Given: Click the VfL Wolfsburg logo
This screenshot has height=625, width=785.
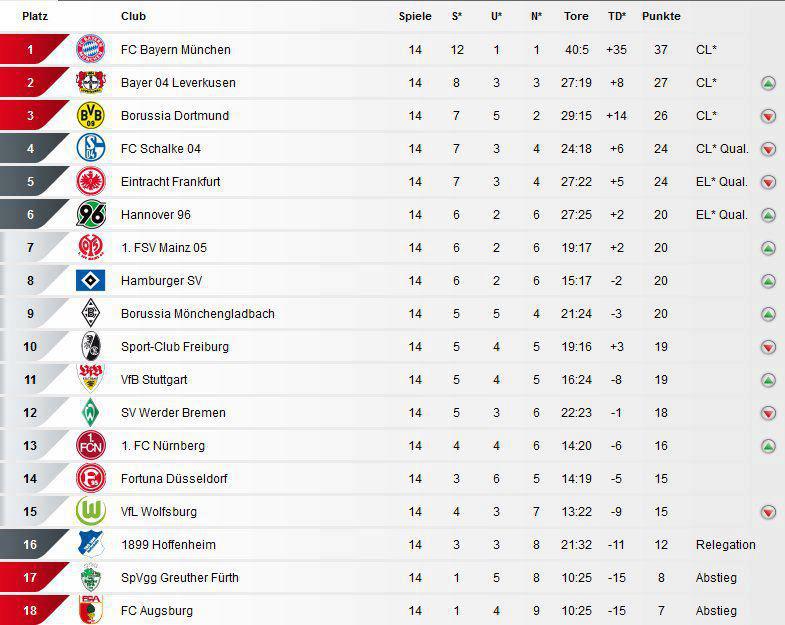Looking at the screenshot, I should pos(91,511).
